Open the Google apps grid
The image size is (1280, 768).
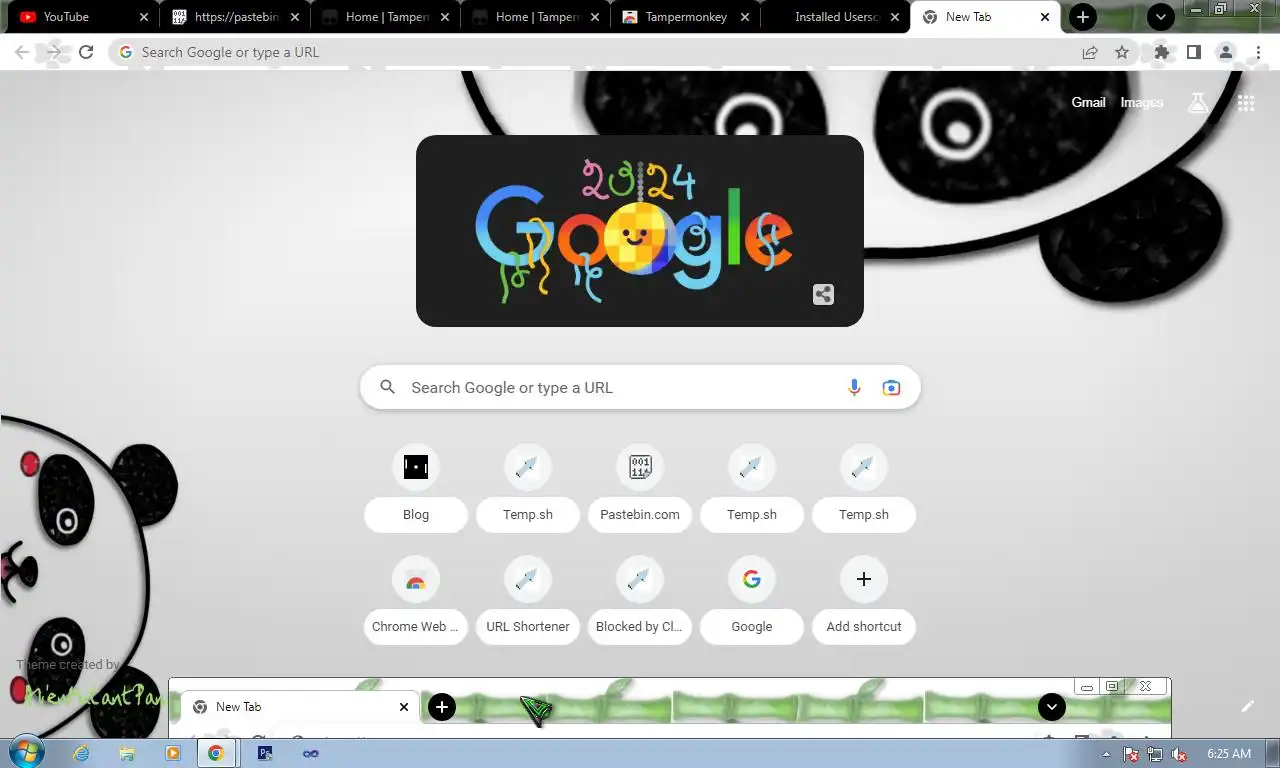point(1246,102)
